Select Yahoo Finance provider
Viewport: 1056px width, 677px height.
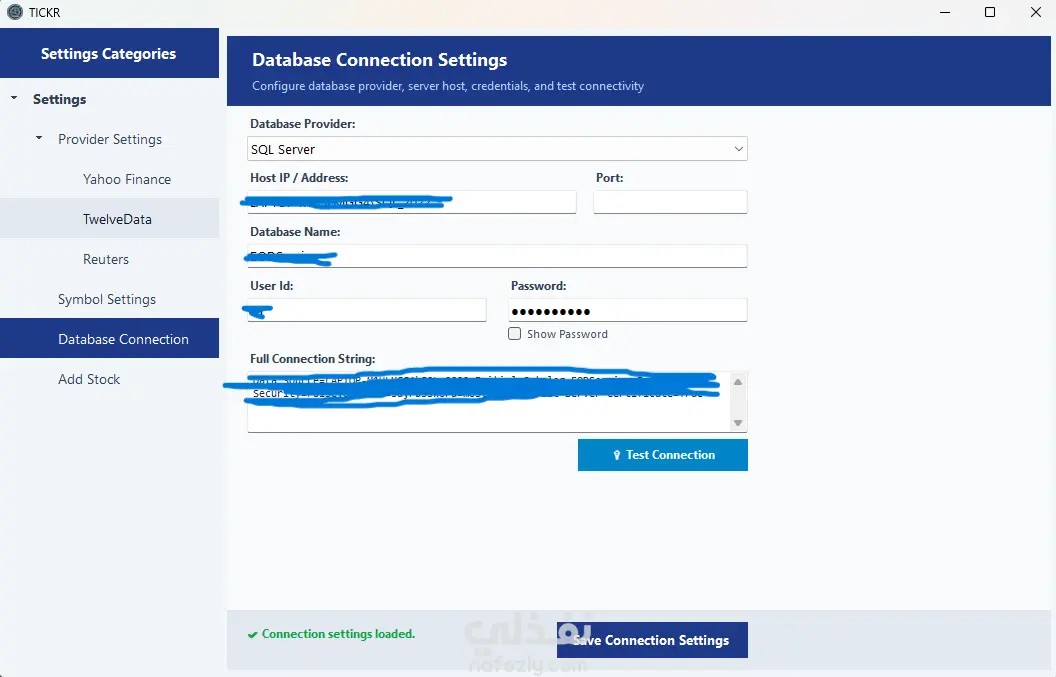click(x=127, y=179)
